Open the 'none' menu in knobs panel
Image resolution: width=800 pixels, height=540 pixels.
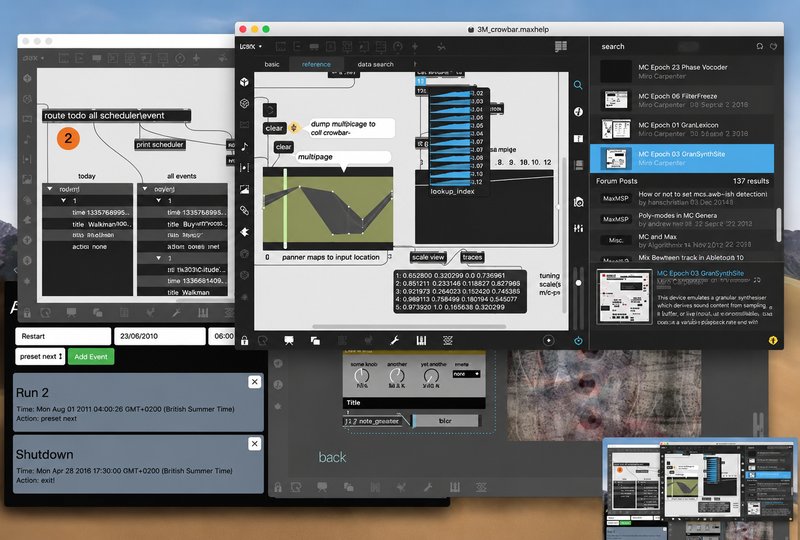[466, 374]
